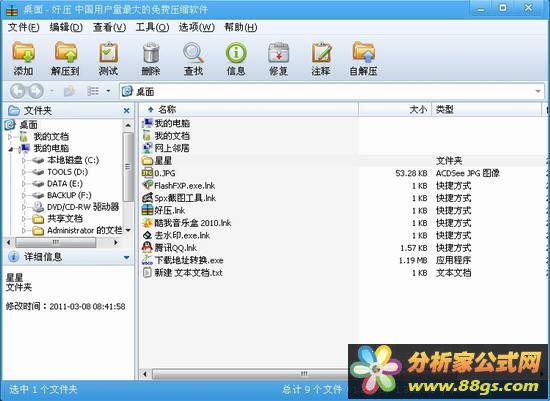Select 腾讯QQ.lnk shortcut

coord(175,248)
